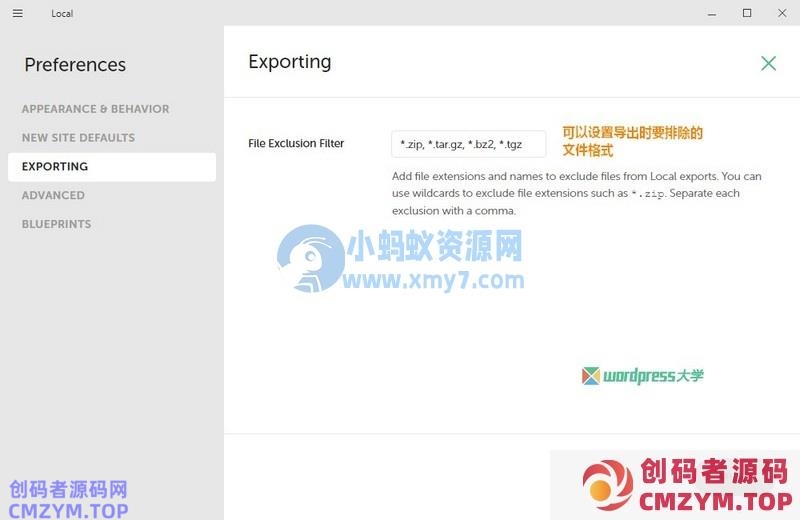Click the wordpress大学 logo icon
Viewport: 800px width, 520px height.
click(x=591, y=376)
